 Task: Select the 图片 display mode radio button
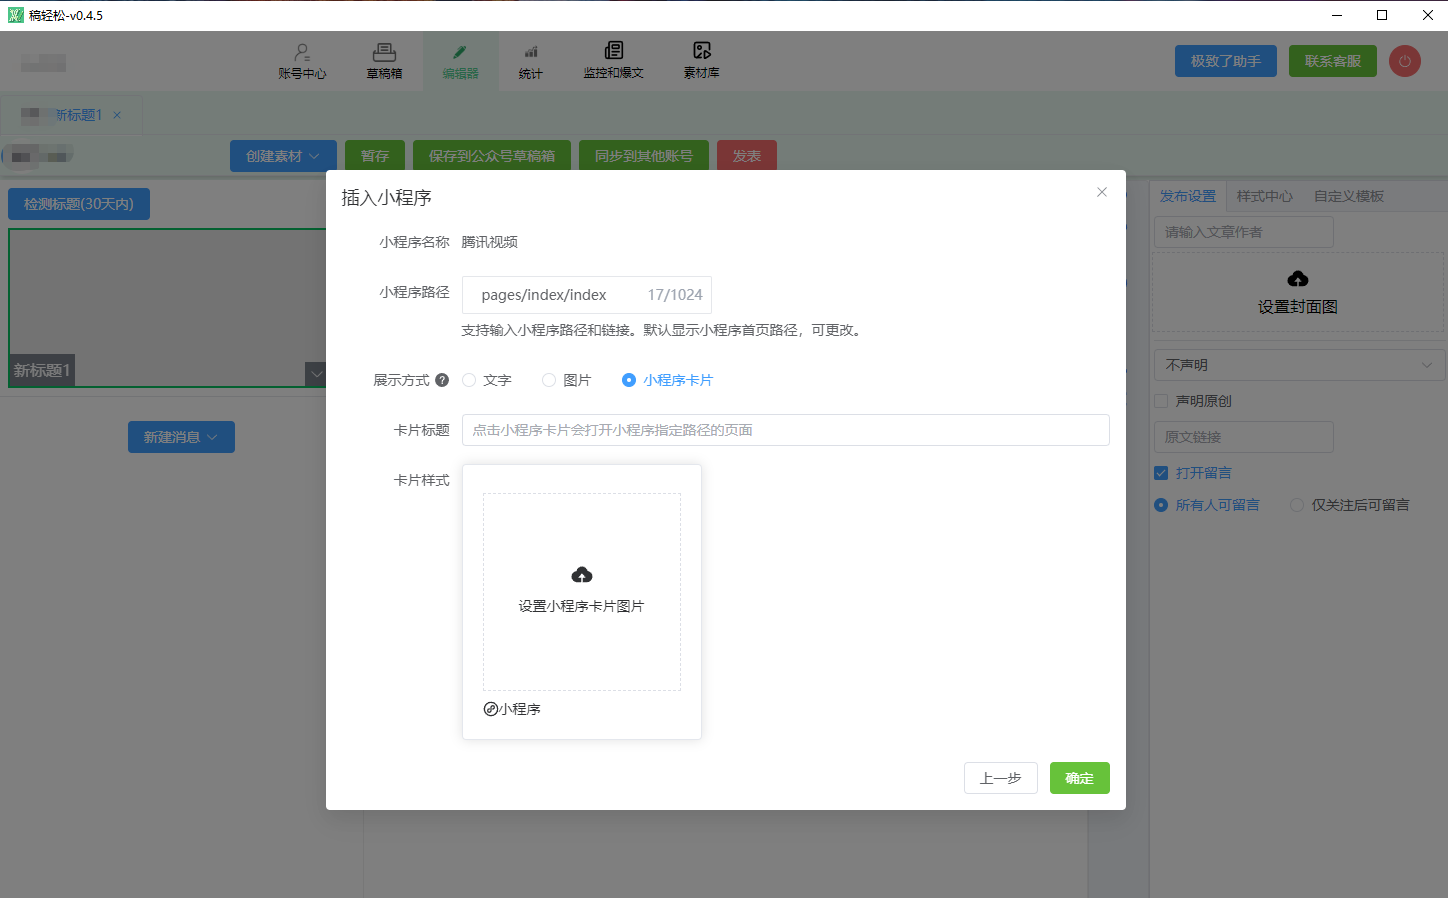point(549,380)
